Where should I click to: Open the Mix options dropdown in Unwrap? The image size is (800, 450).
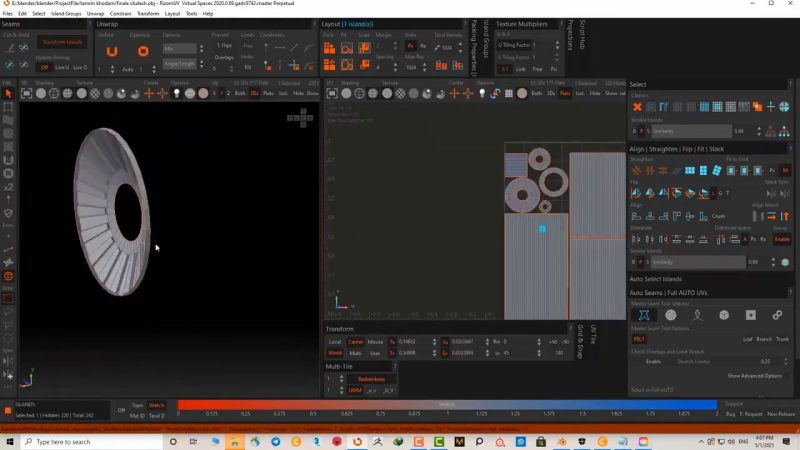[x=180, y=48]
